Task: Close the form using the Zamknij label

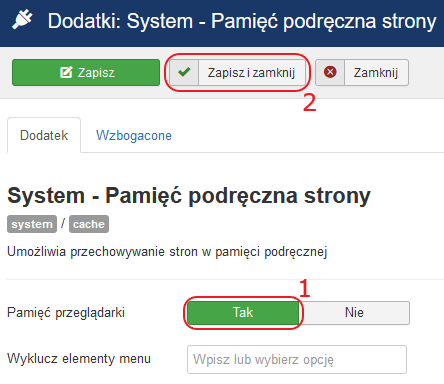Action: [x=376, y=72]
